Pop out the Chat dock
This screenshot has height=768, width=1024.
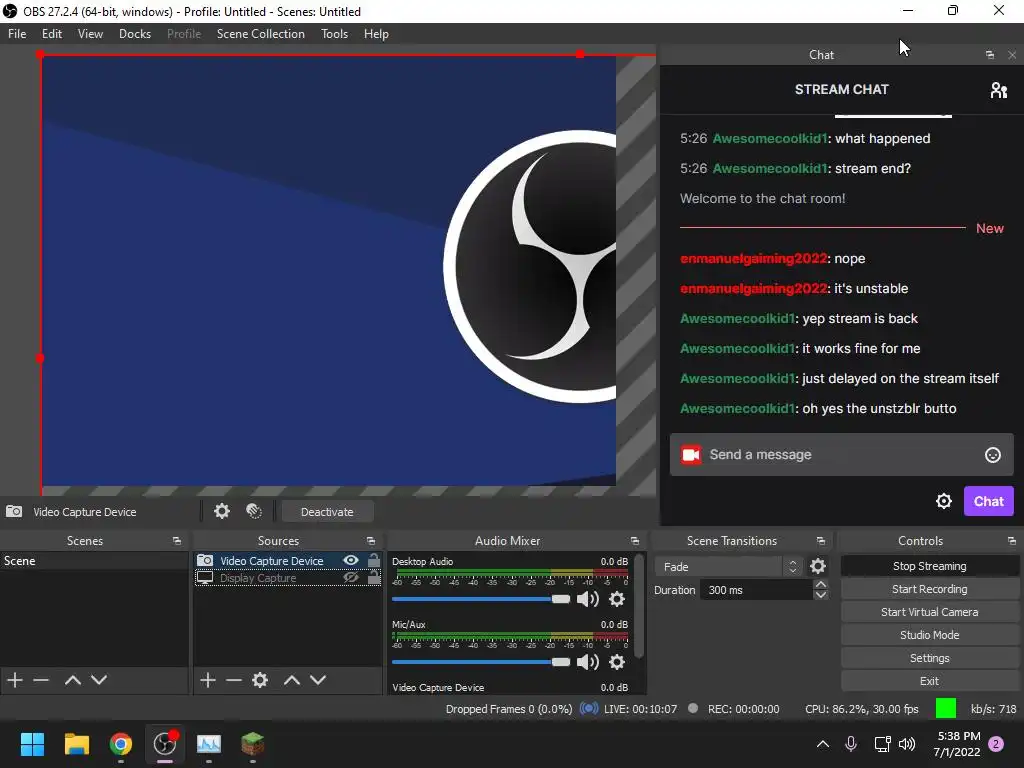990,55
